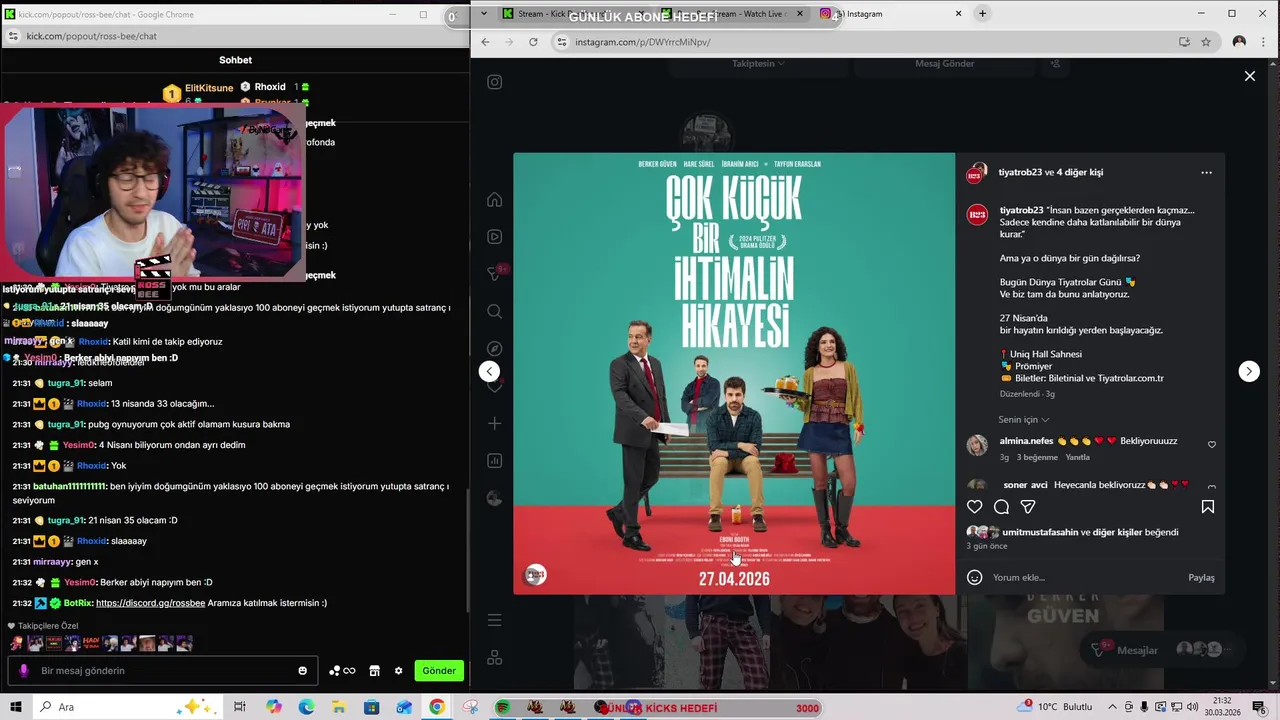Open Instagram Home in sidebar
Image resolution: width=1280 pixels, height=720 pixels.
494,200
